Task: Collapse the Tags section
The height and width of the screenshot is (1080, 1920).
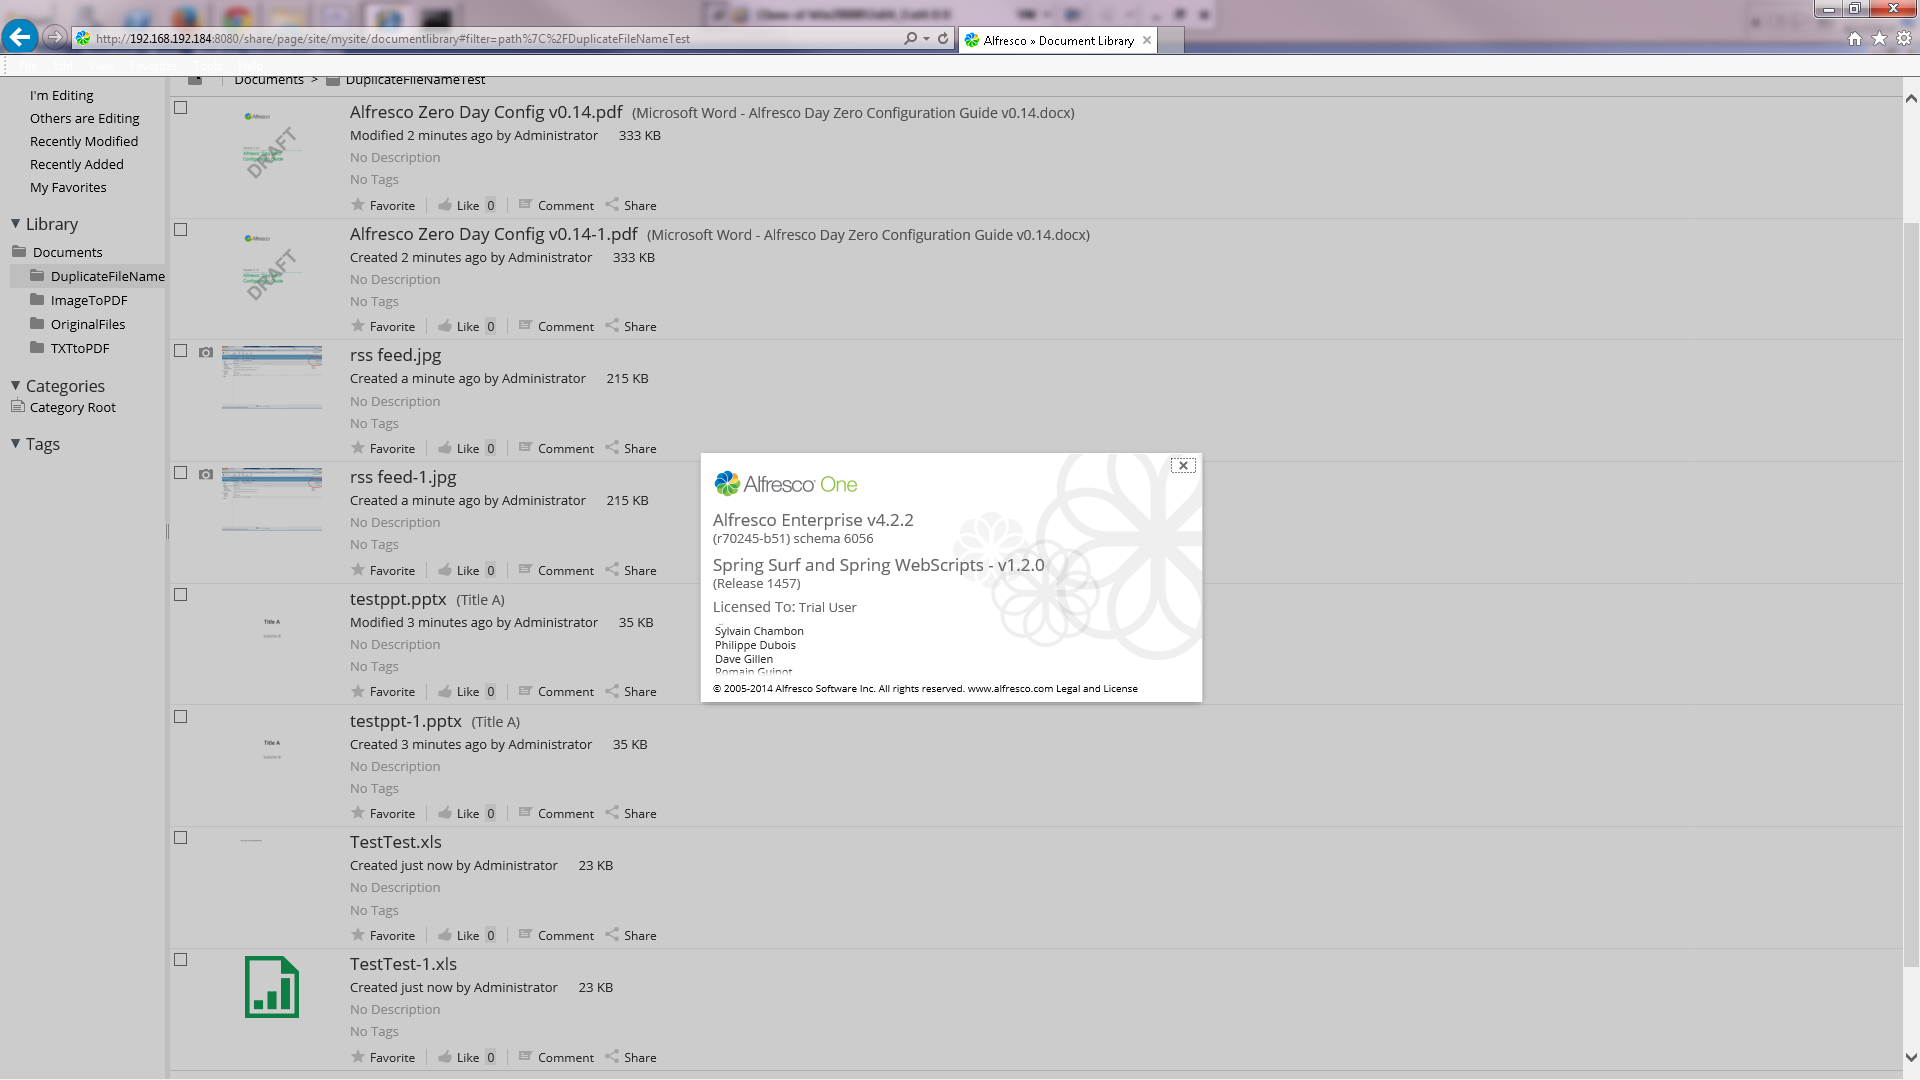Action: click(x=15, y=443)
